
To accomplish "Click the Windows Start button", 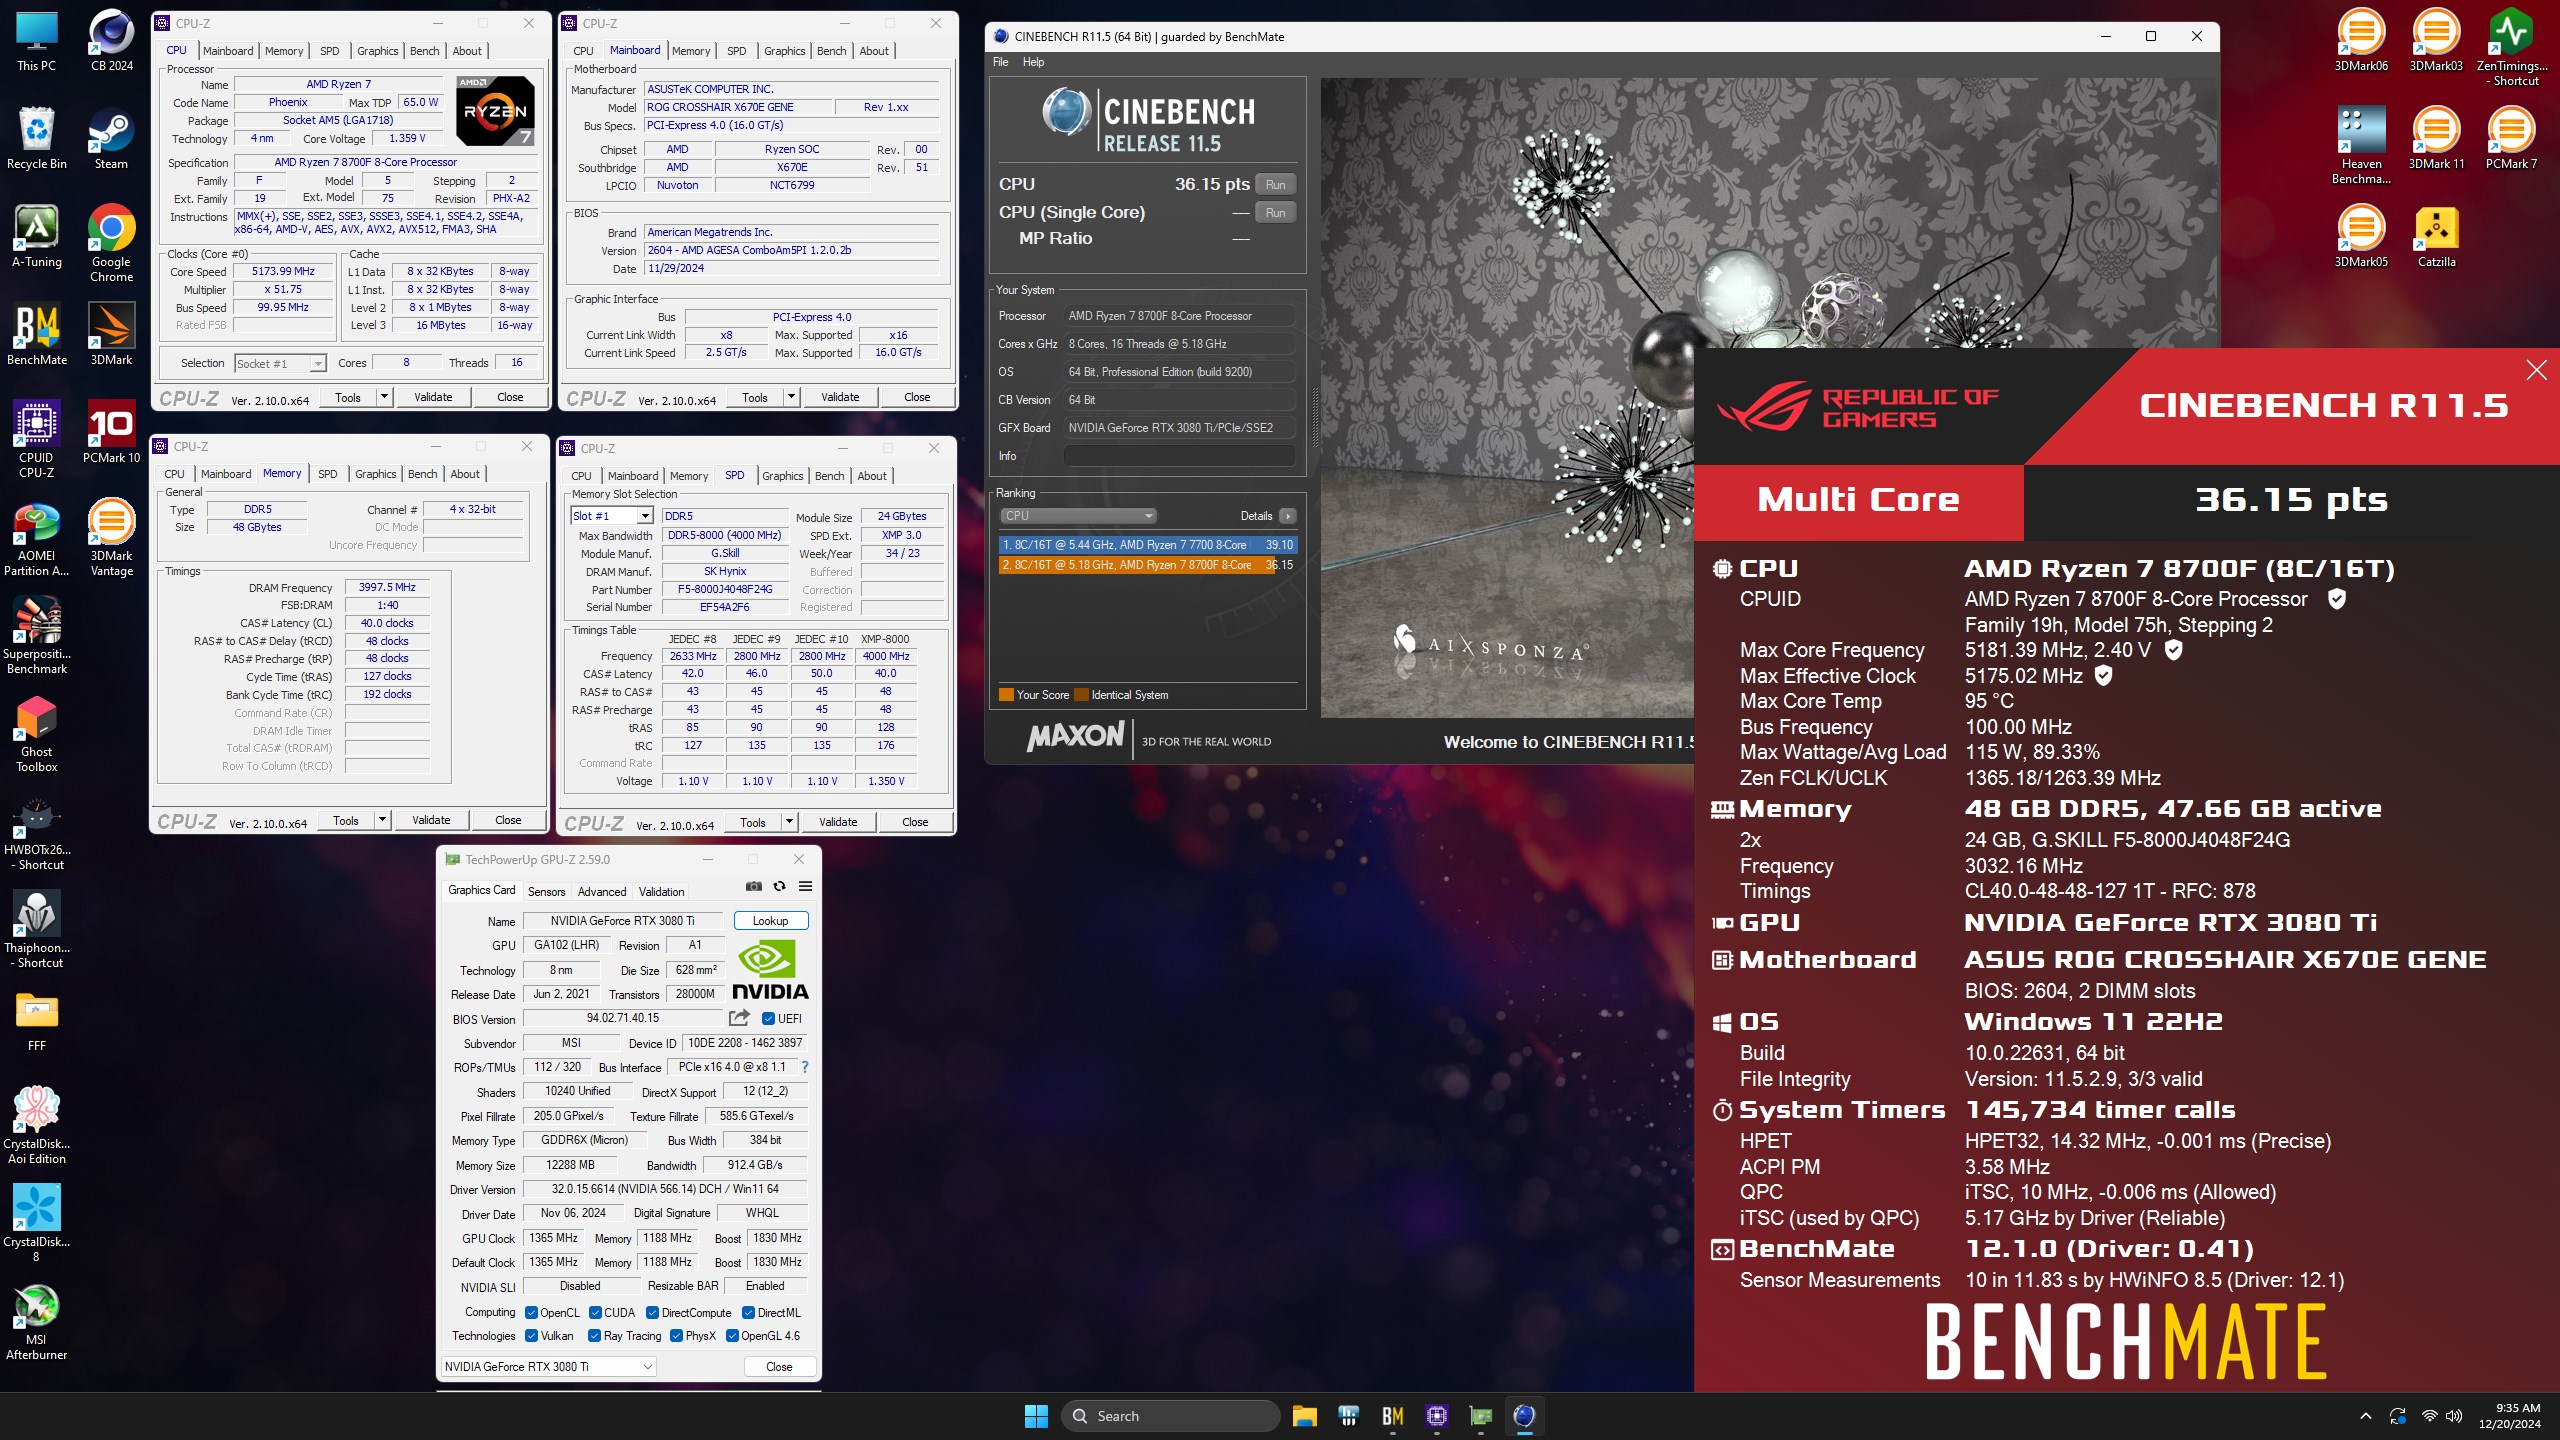I will (x=1036, y=1415).
